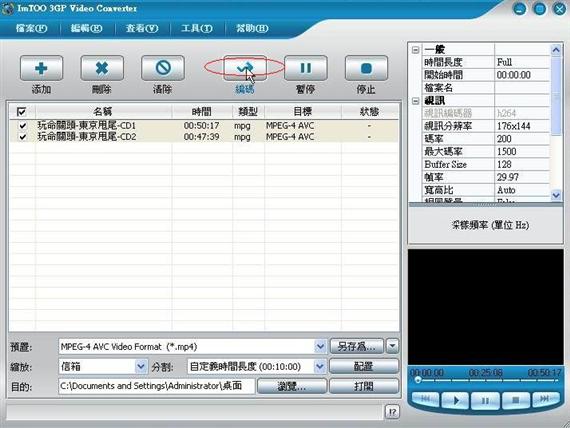Open the 預置 MPEG-4 AVC preset dropdown
Image resolution: width=570 pixels, height=428 pixels.
pyautogui.click(x=320, y=346)
